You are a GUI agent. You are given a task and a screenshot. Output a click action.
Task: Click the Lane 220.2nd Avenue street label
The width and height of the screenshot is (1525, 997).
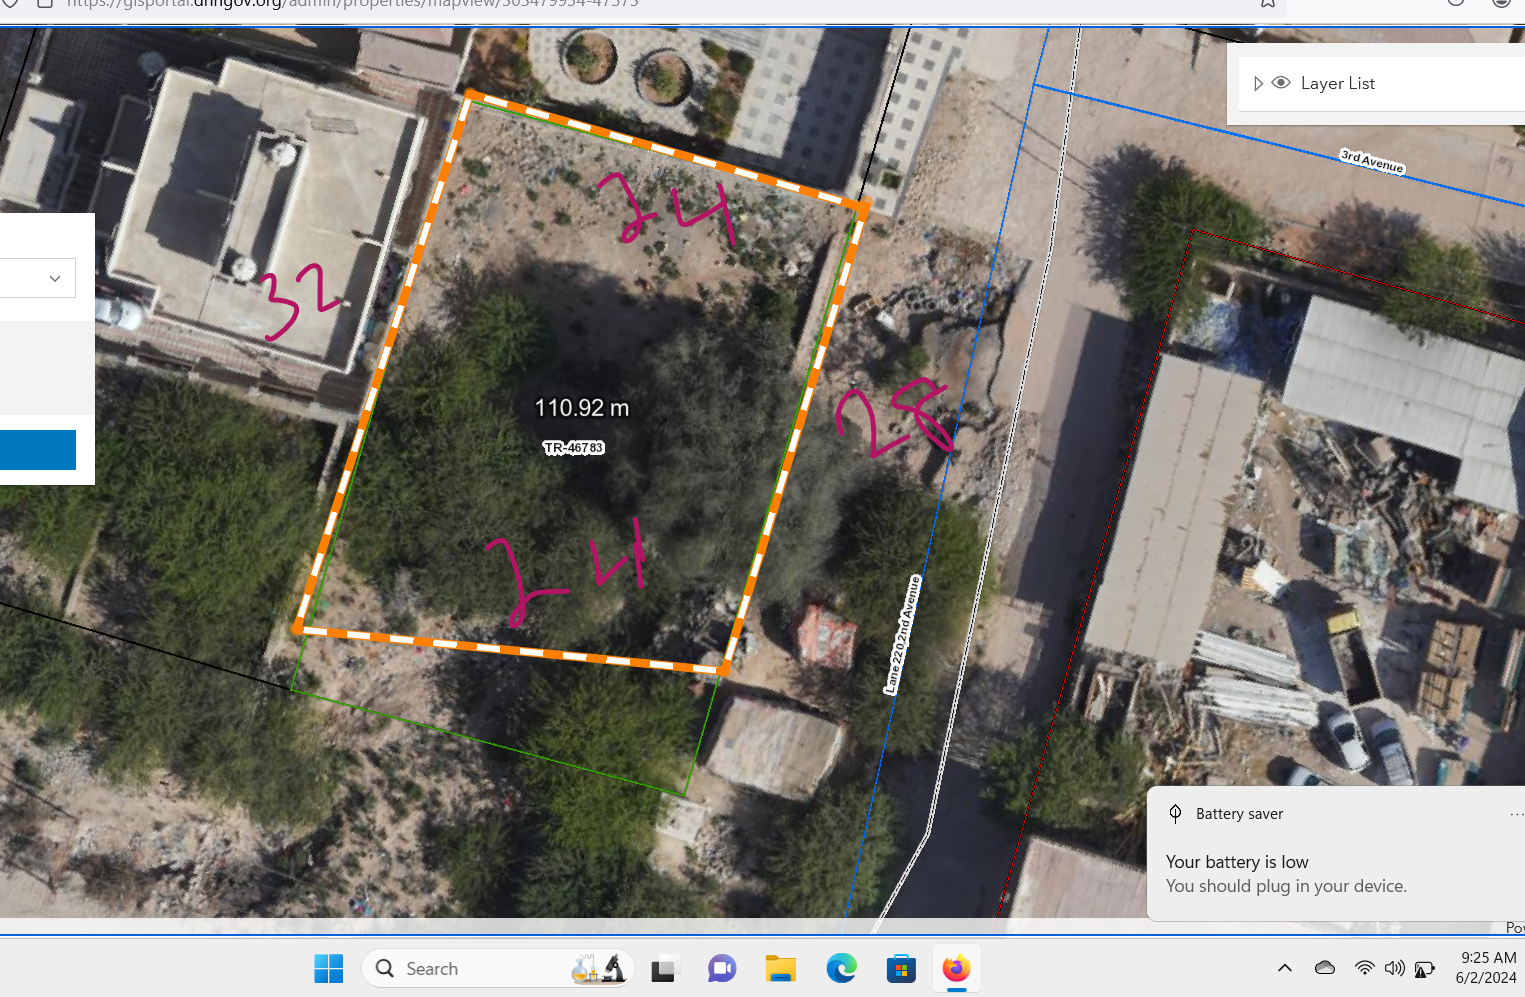[902, 634]
